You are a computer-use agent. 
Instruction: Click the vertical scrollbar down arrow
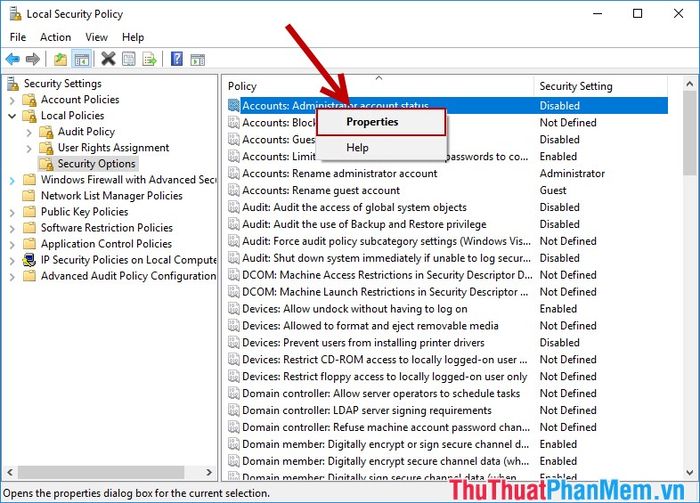[689, 472]
